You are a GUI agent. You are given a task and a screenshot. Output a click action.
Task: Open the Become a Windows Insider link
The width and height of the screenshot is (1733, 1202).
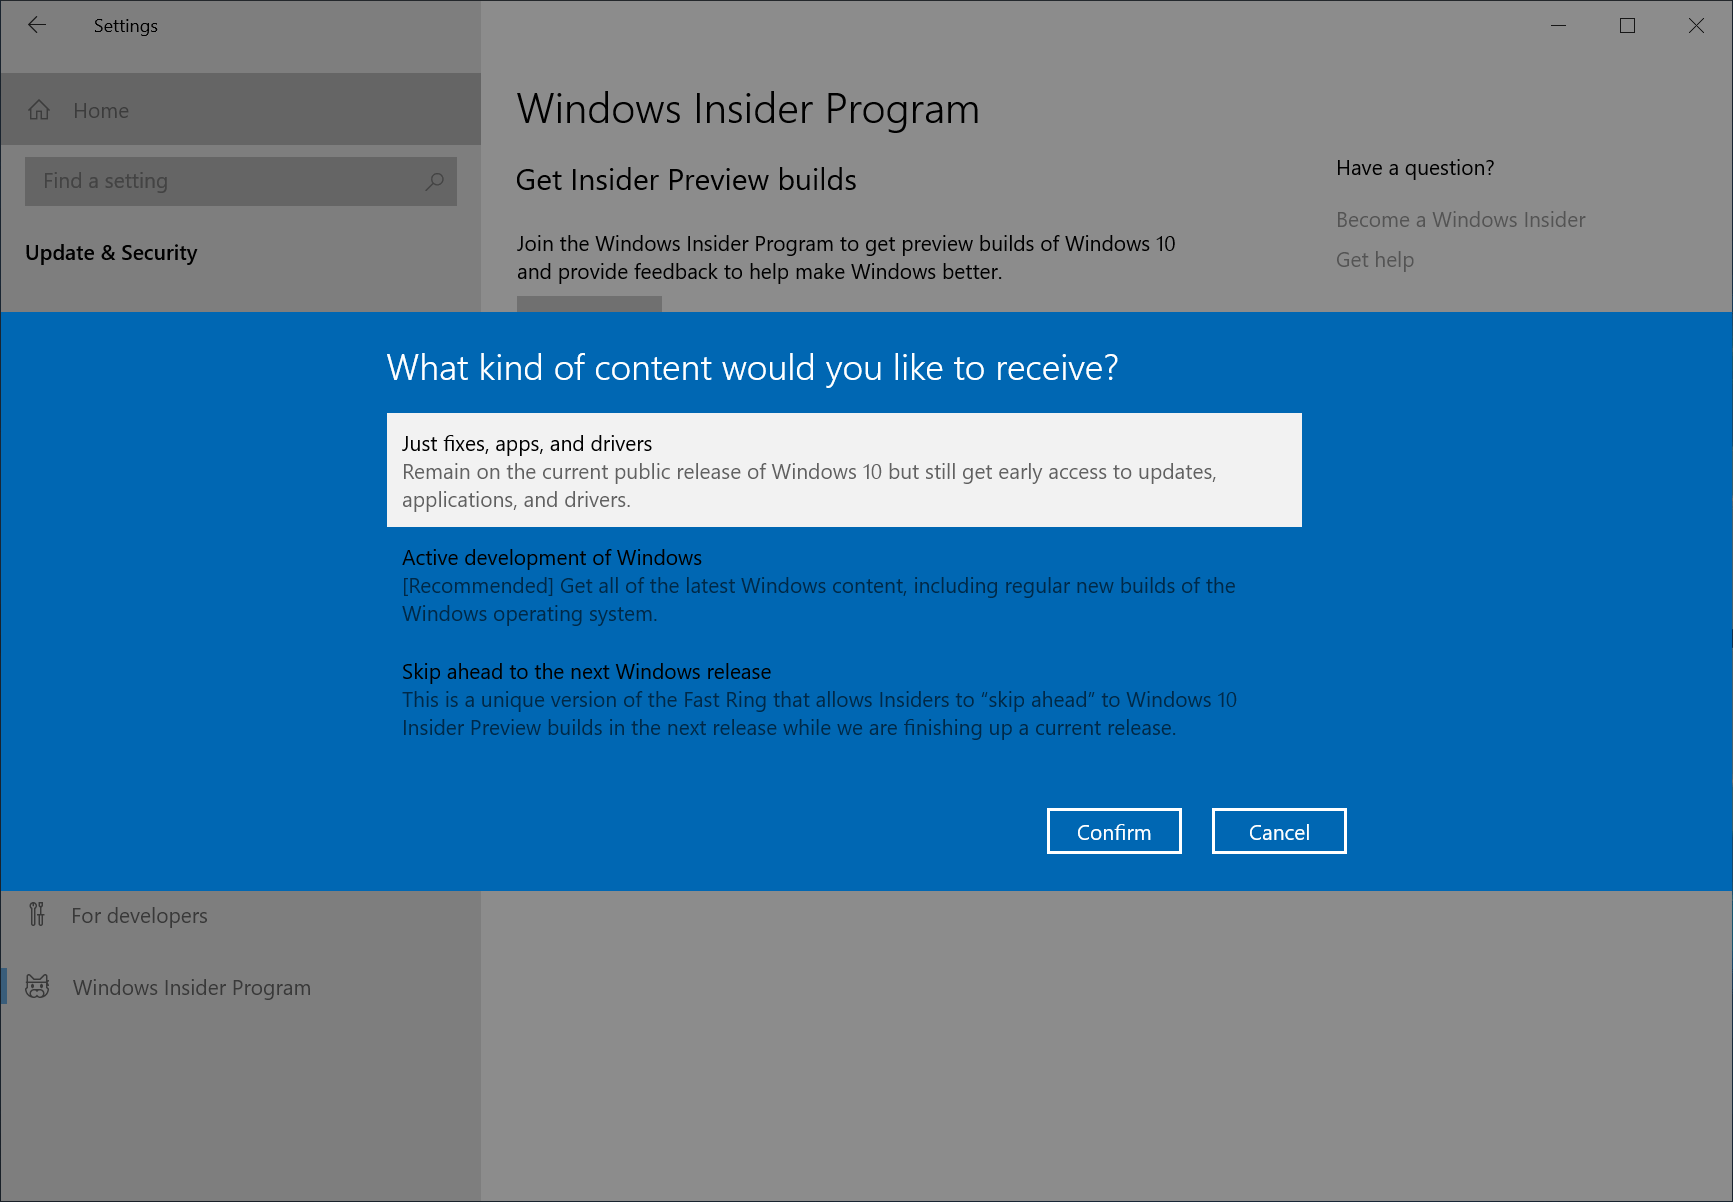pos(1460,219)
